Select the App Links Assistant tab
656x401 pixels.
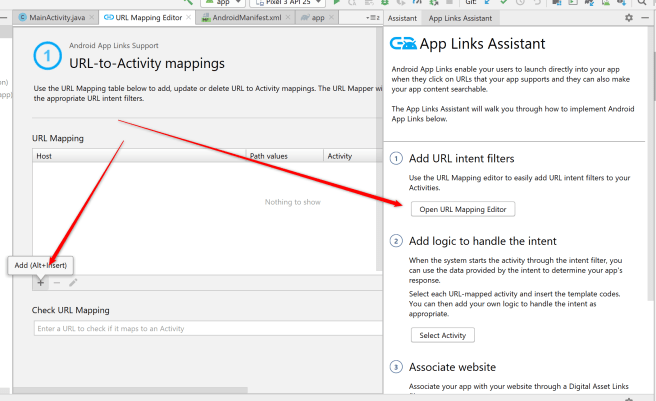[460, 18]
